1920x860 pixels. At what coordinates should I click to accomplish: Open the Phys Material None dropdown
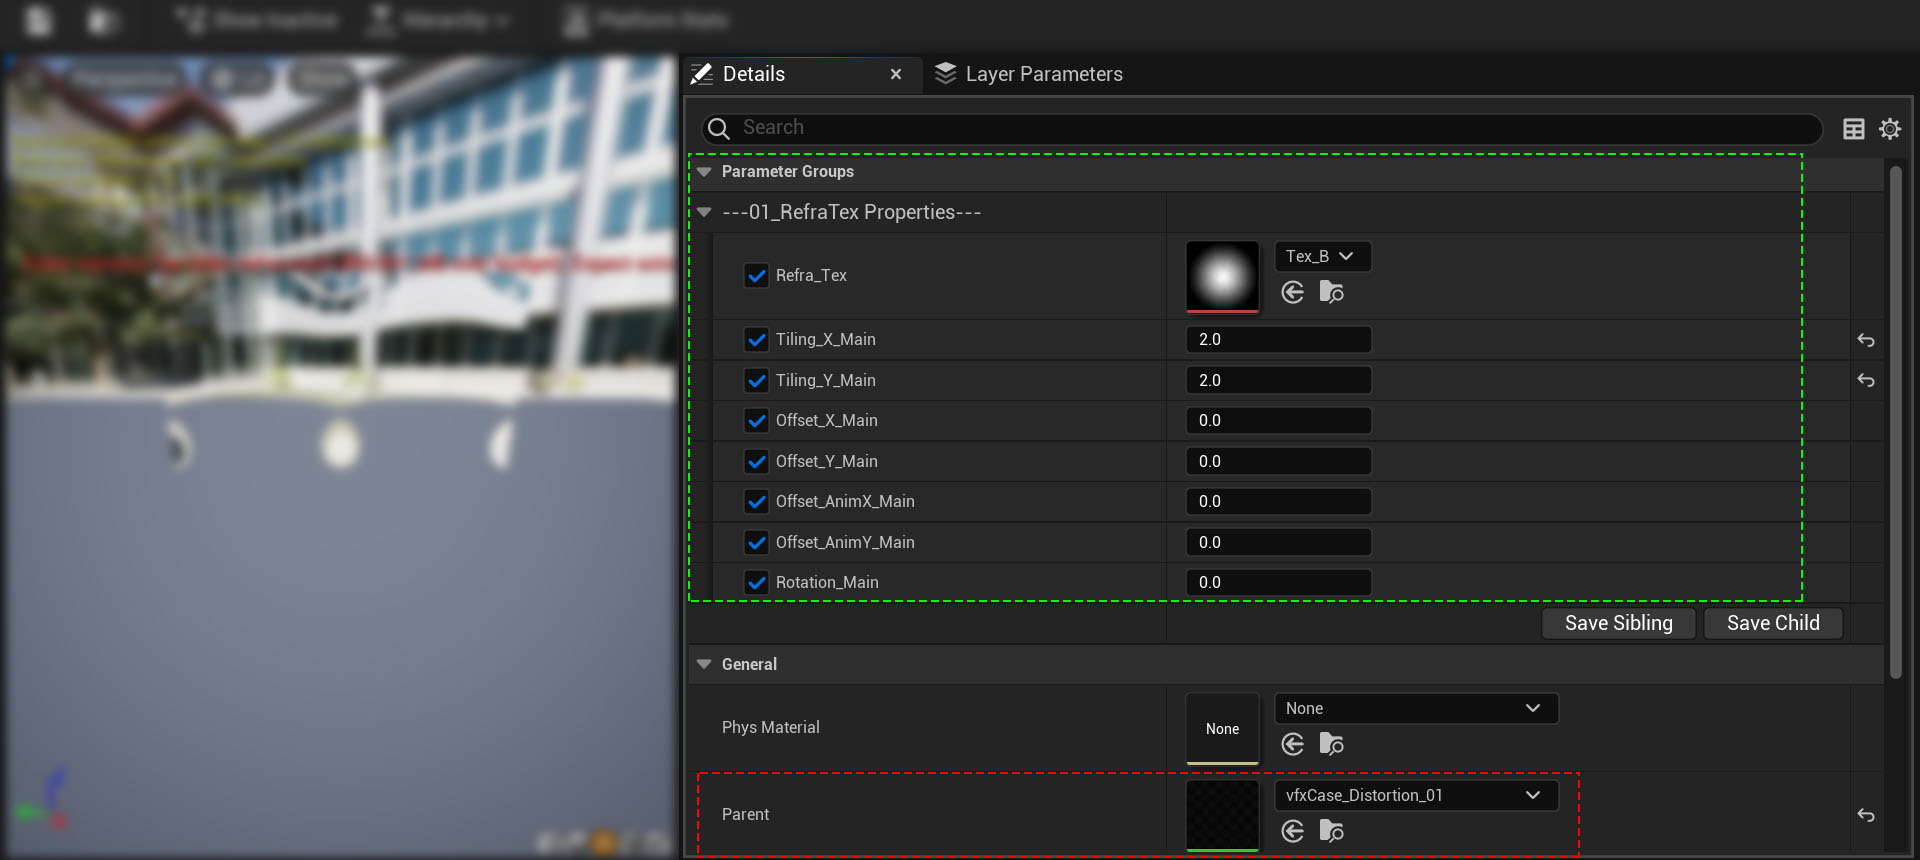[1416, 708]
